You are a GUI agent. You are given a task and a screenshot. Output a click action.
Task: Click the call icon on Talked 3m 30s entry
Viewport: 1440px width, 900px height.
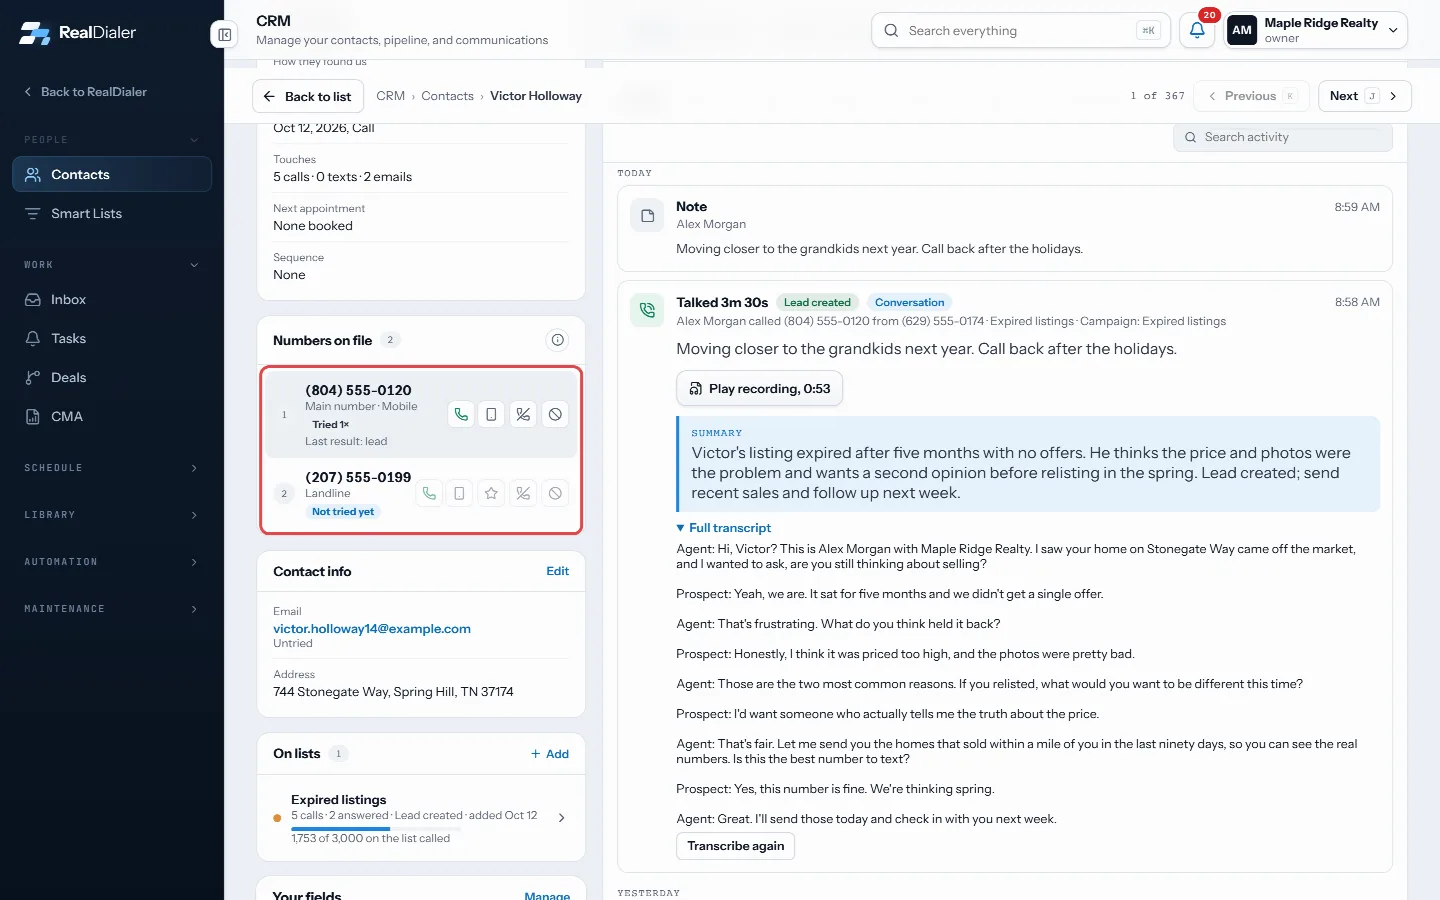coord(647,310)
